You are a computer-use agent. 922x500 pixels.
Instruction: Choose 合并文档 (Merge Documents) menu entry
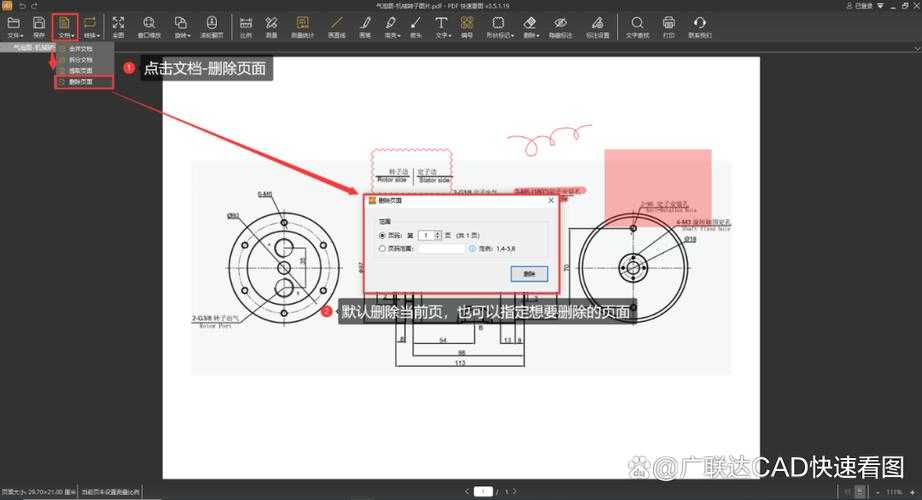pyautogui.click(x=80, y=48)
